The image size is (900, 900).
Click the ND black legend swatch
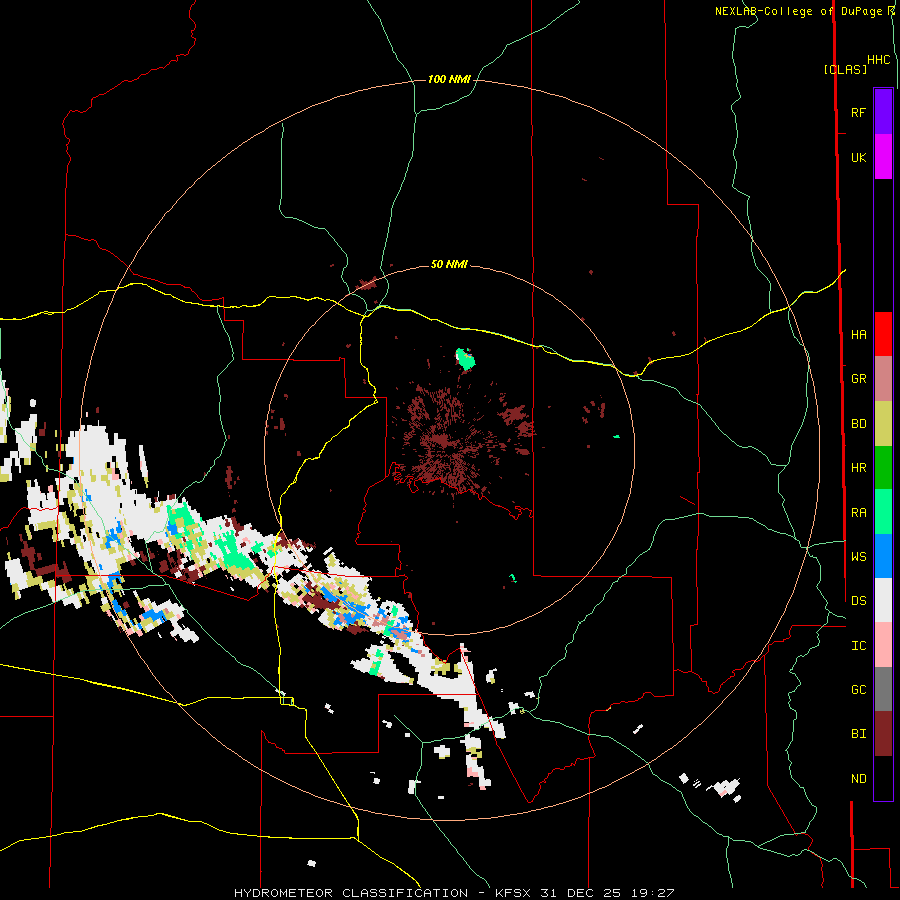click(x=883, y=778)
